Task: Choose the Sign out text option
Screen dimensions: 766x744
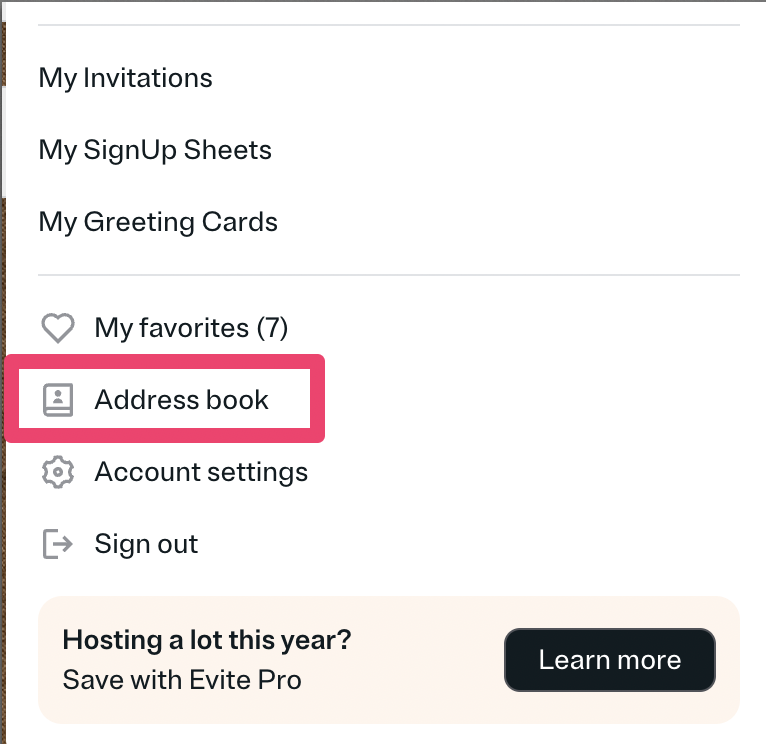Action: tap(146, 544)
